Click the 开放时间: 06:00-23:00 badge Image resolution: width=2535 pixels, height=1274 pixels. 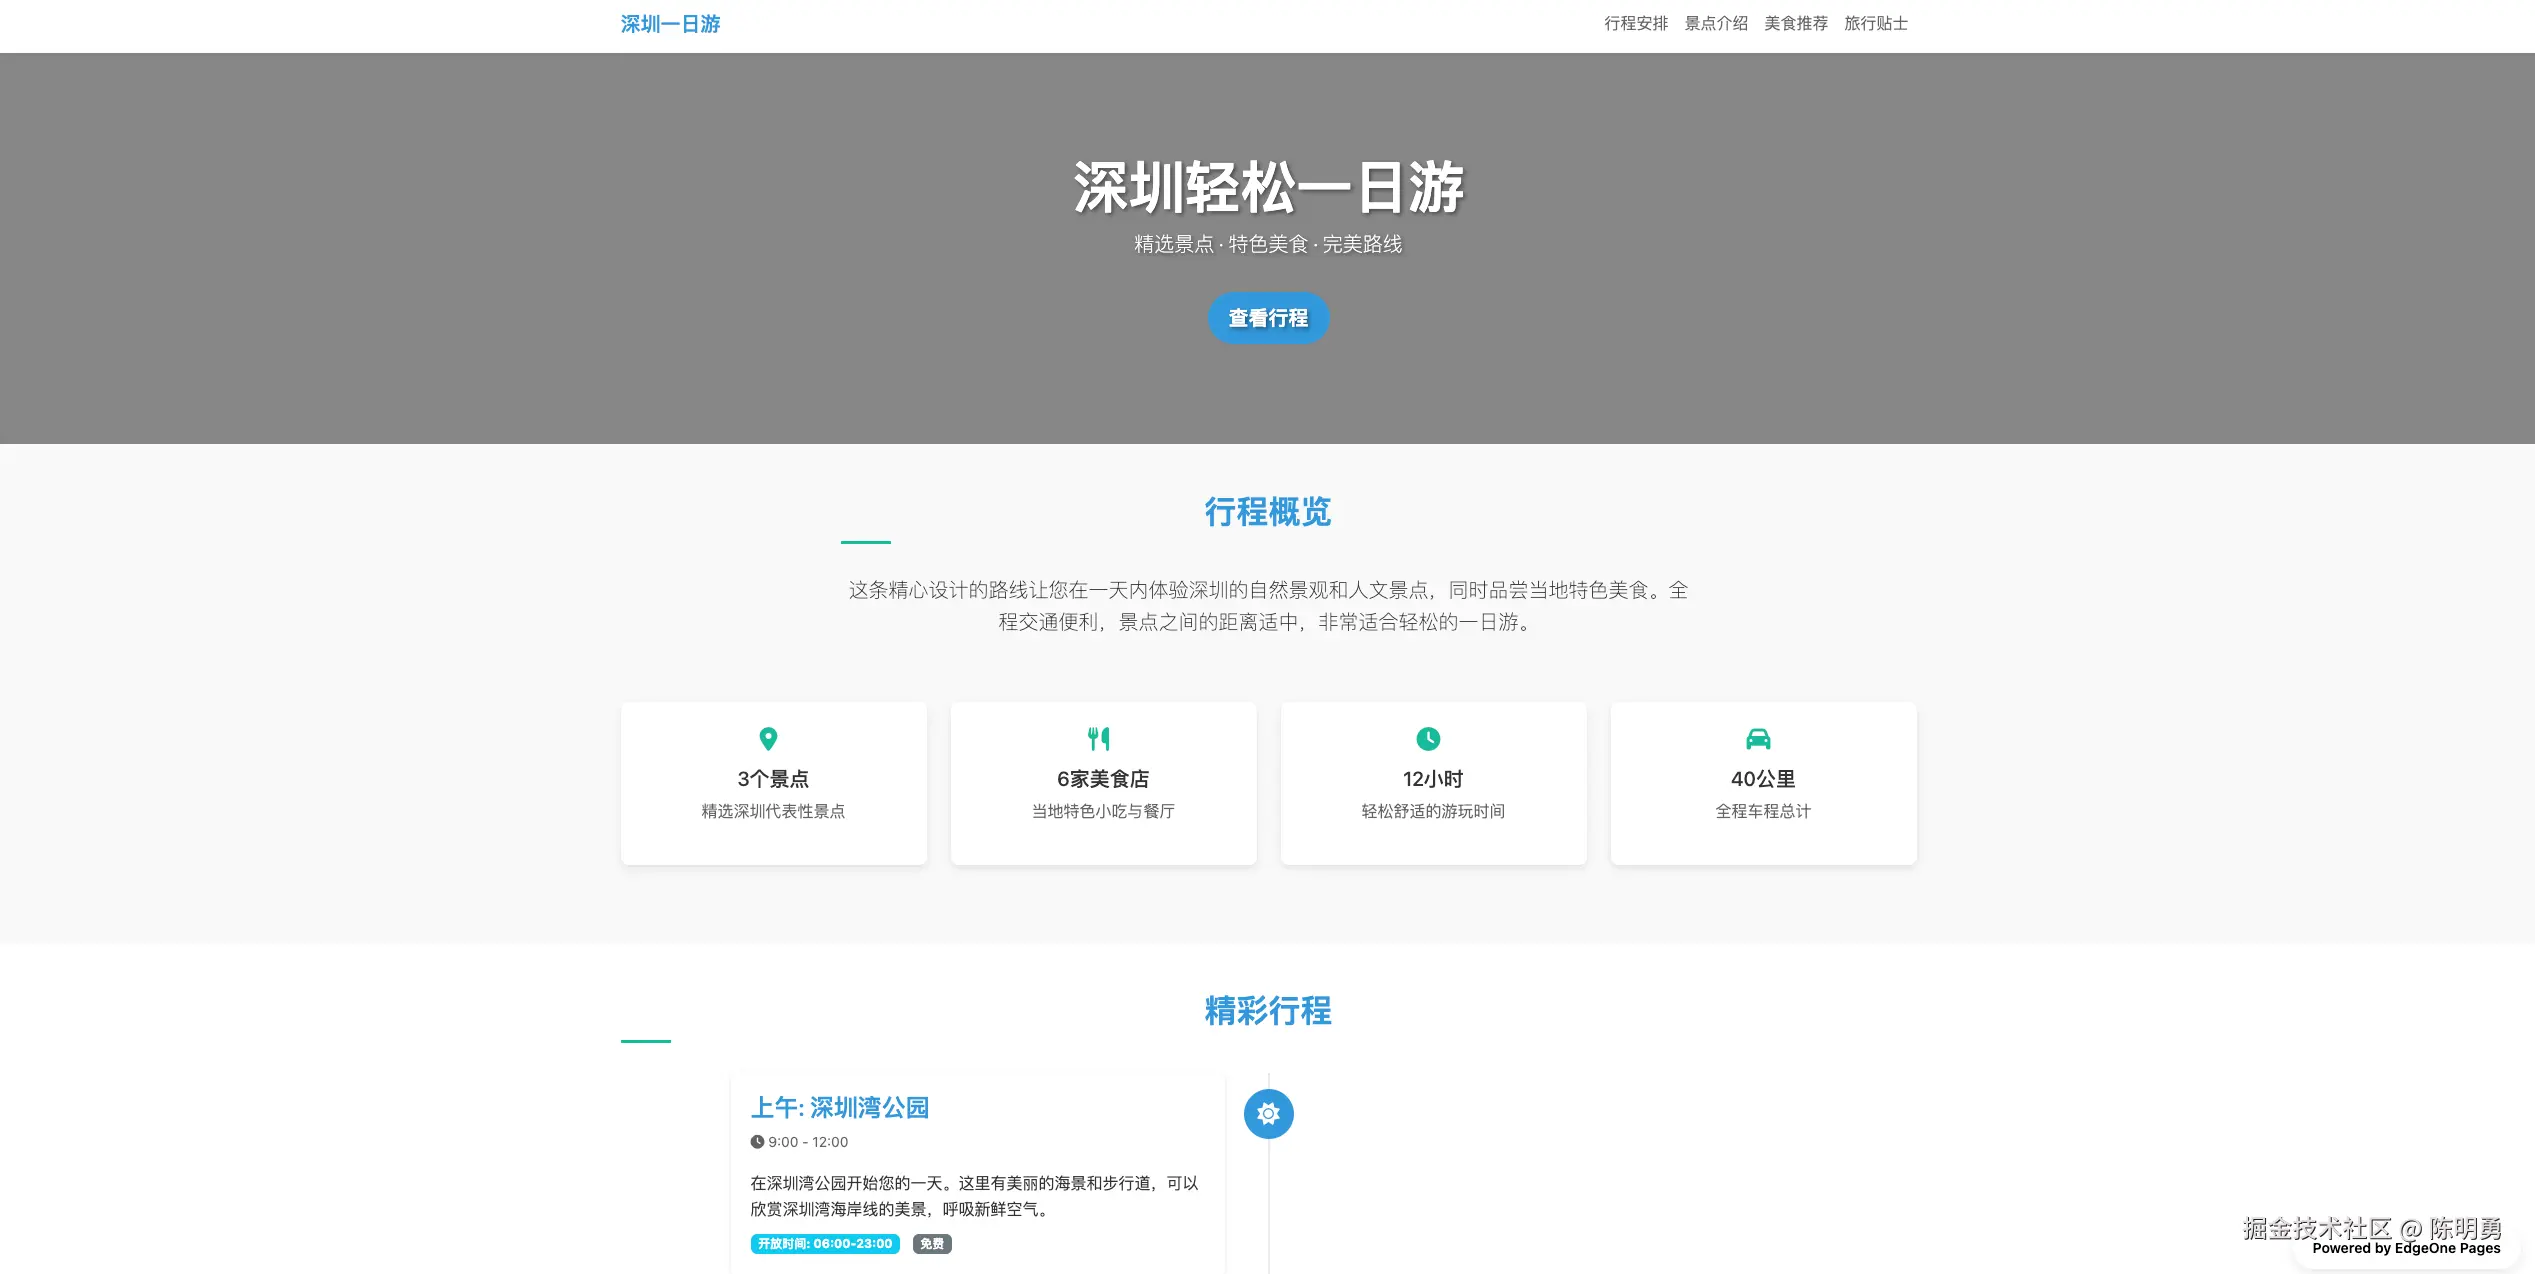point(825,1244)
